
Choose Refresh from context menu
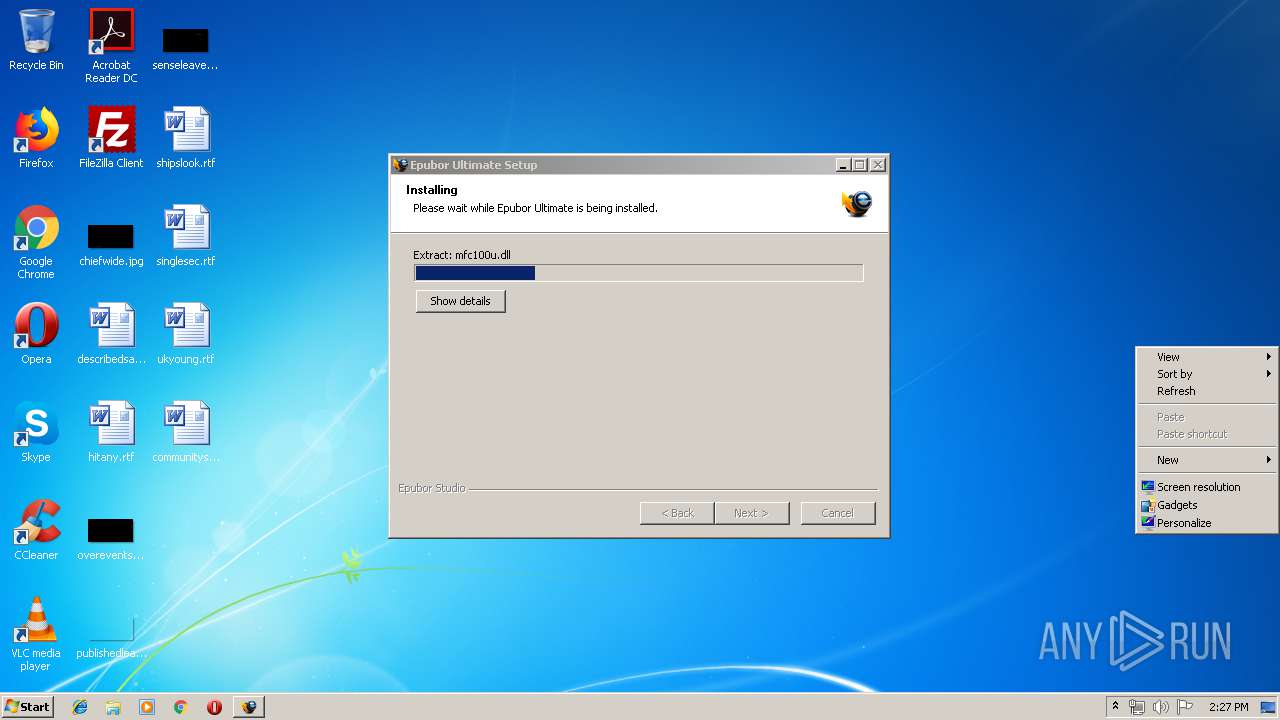[1208, 391]
